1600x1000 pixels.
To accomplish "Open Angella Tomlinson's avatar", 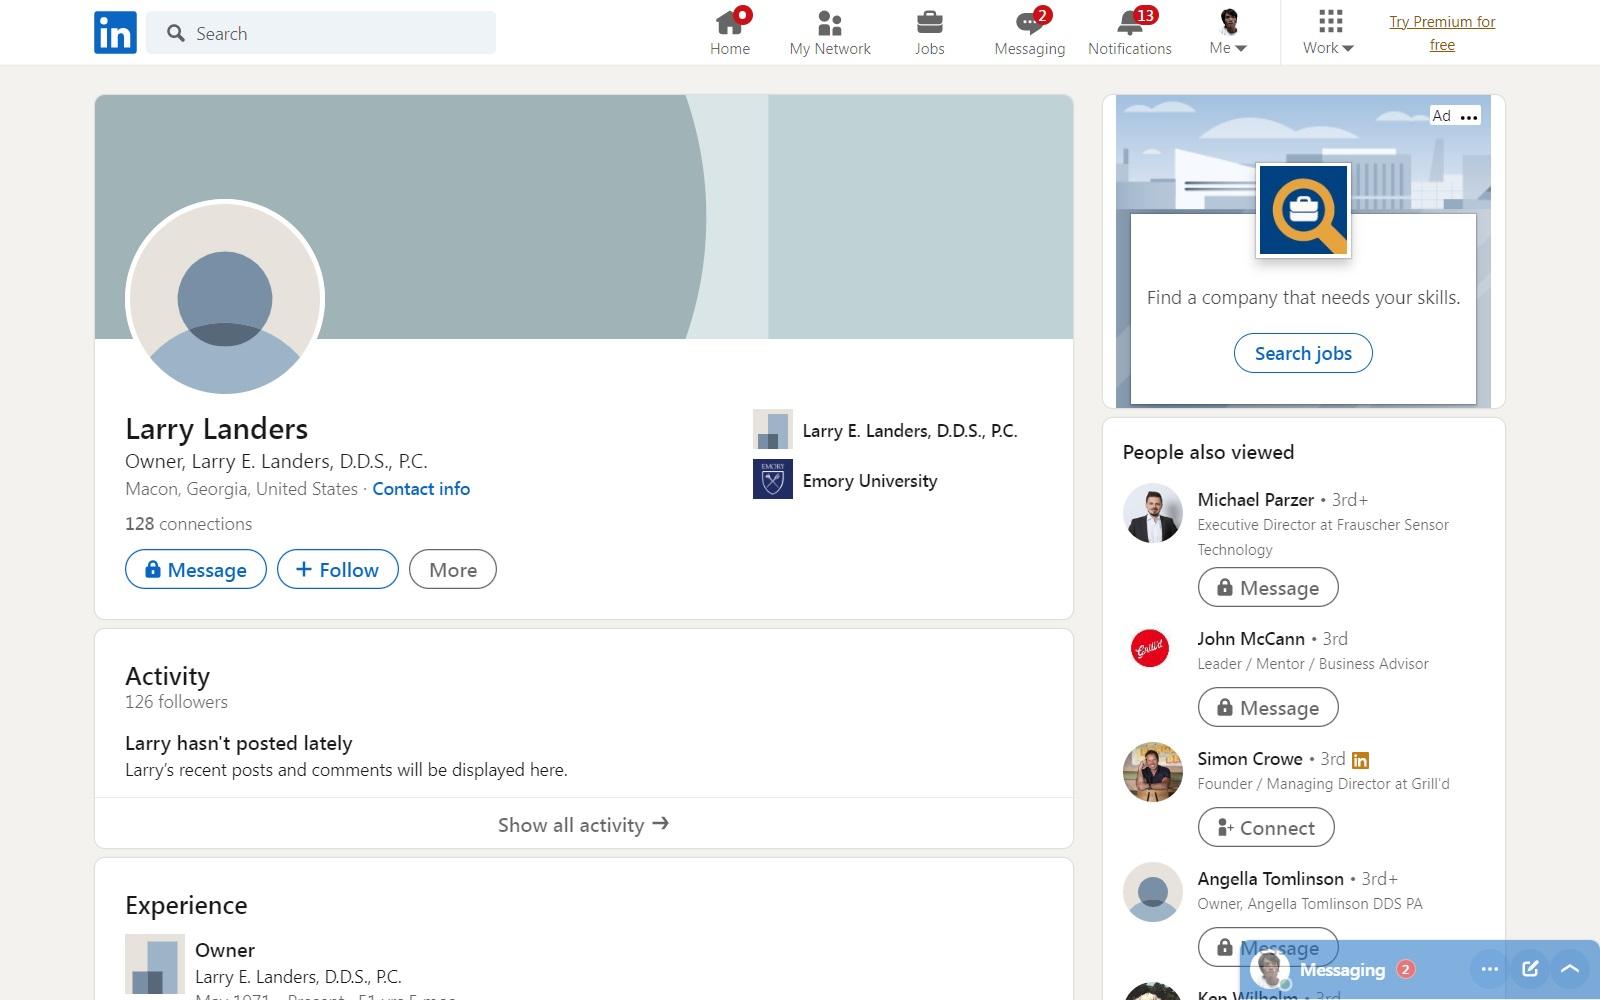I will [x=1153, y=892].
